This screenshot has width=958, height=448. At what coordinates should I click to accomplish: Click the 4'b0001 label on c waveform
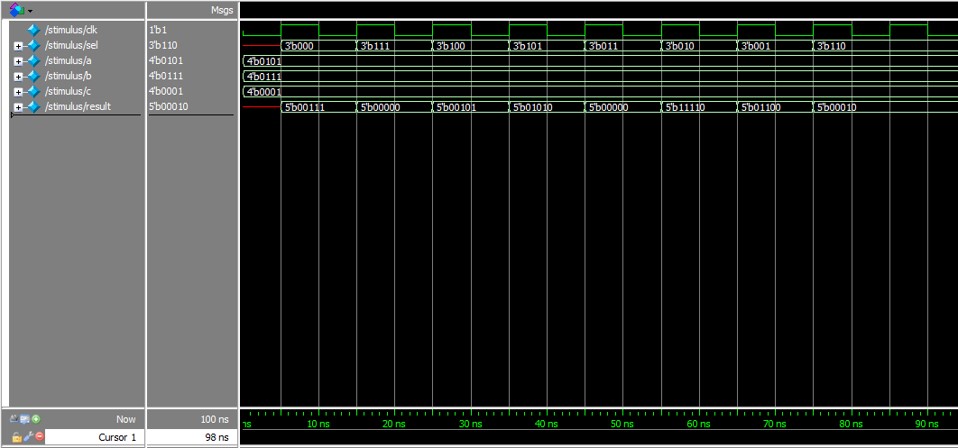tap(264, 92)
